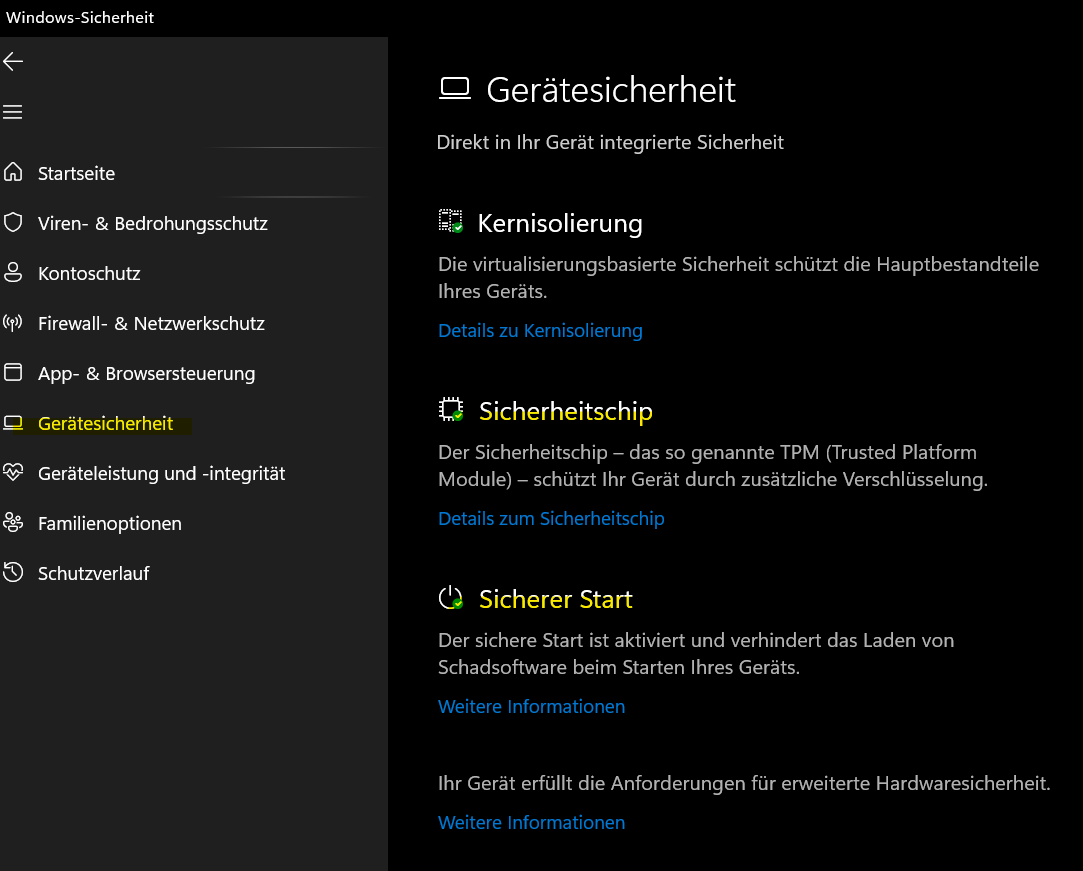The image size is (1083, 871).
Task: Click Weitere Informationen under Sicherer Start
Action: click(x=531, y=707)
